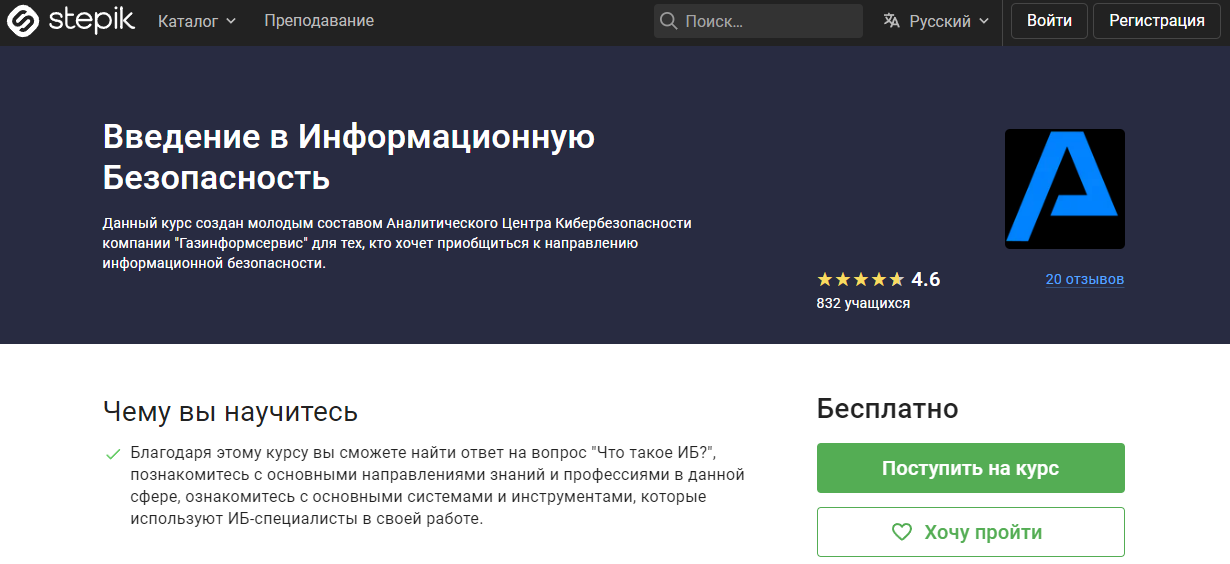Click the outcome text starting Благодаря этому курсу

coord(438,486)
